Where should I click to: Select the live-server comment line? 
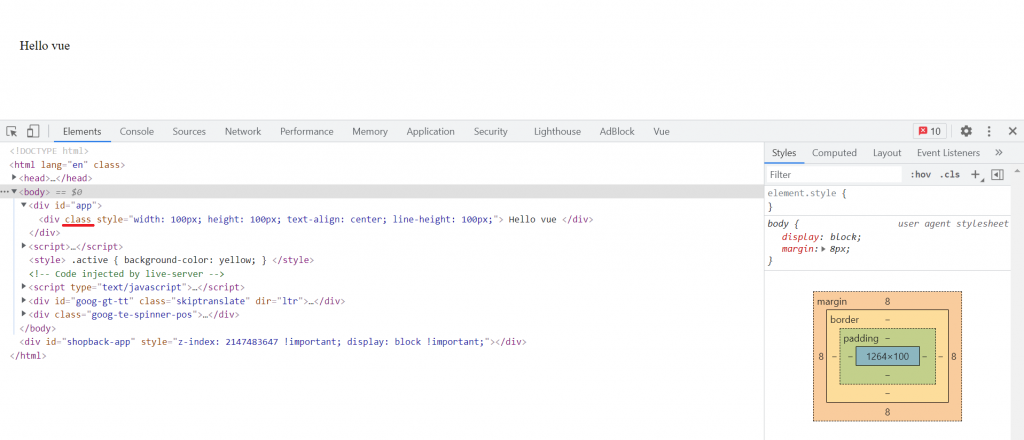coord(127,274)
